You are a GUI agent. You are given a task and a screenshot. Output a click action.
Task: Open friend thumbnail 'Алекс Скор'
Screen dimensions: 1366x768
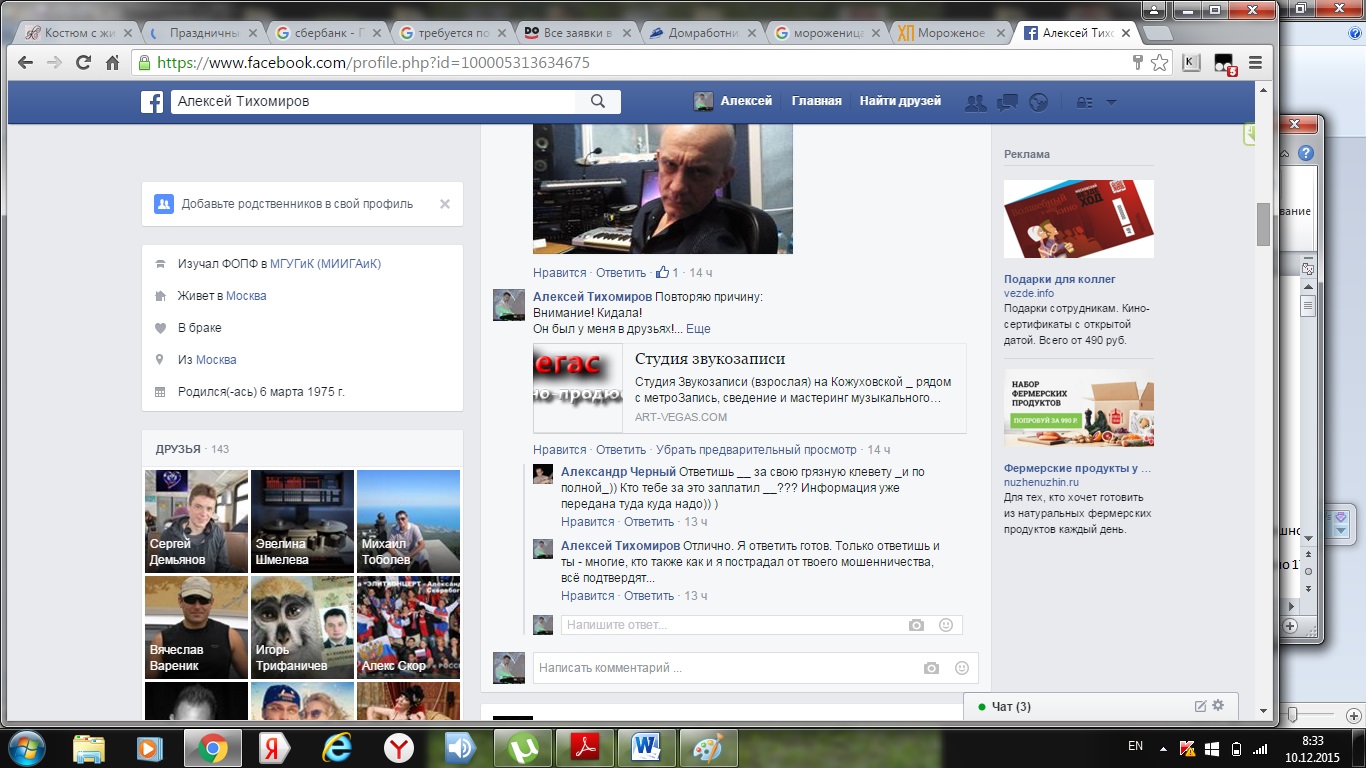click(x=408, y=627)
